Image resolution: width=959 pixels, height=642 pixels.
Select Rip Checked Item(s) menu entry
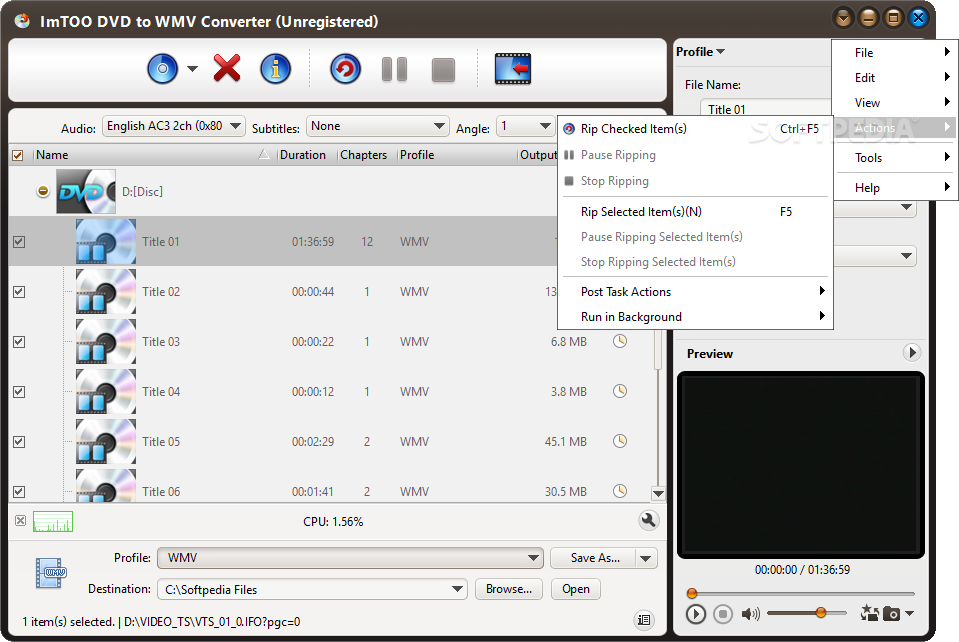pos(695,129)
